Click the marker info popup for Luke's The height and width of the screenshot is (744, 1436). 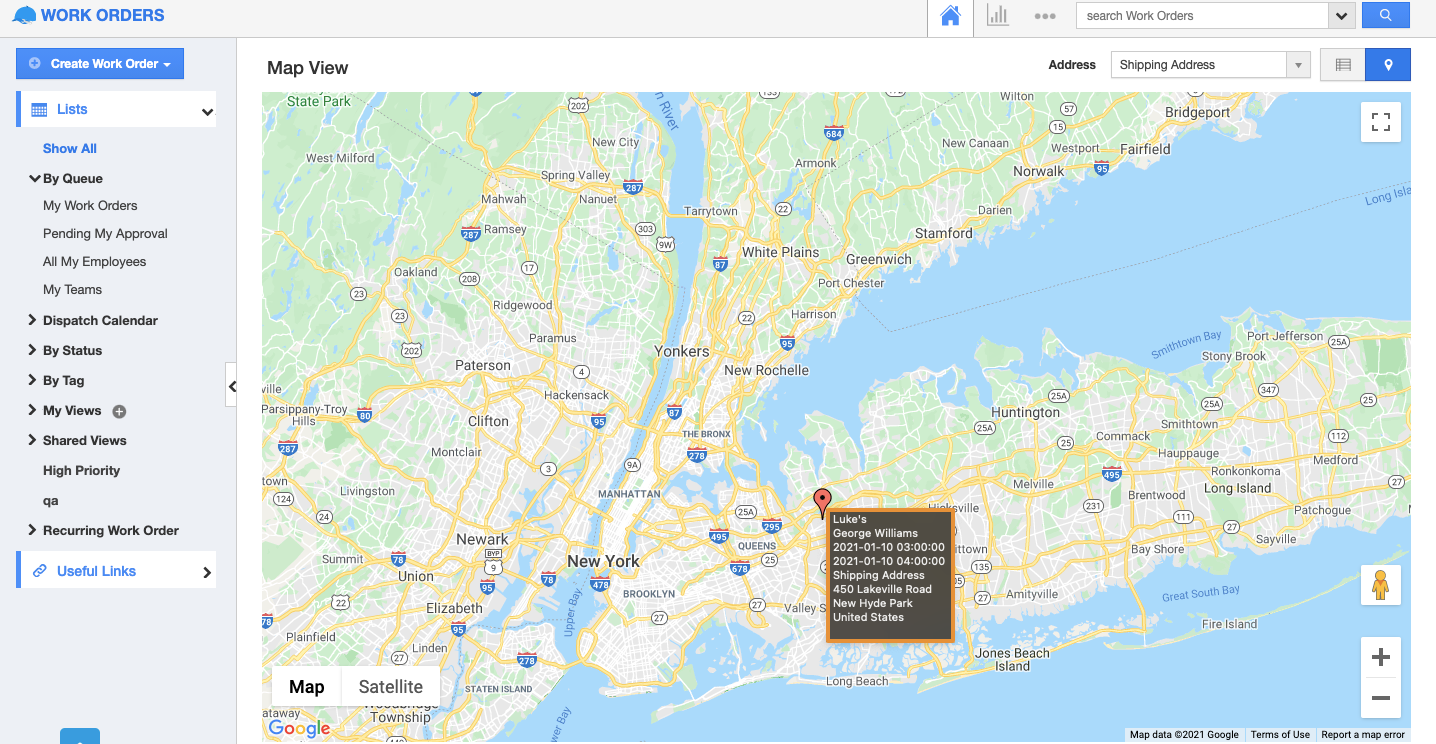pyautogui.click(x=890, y=574)
